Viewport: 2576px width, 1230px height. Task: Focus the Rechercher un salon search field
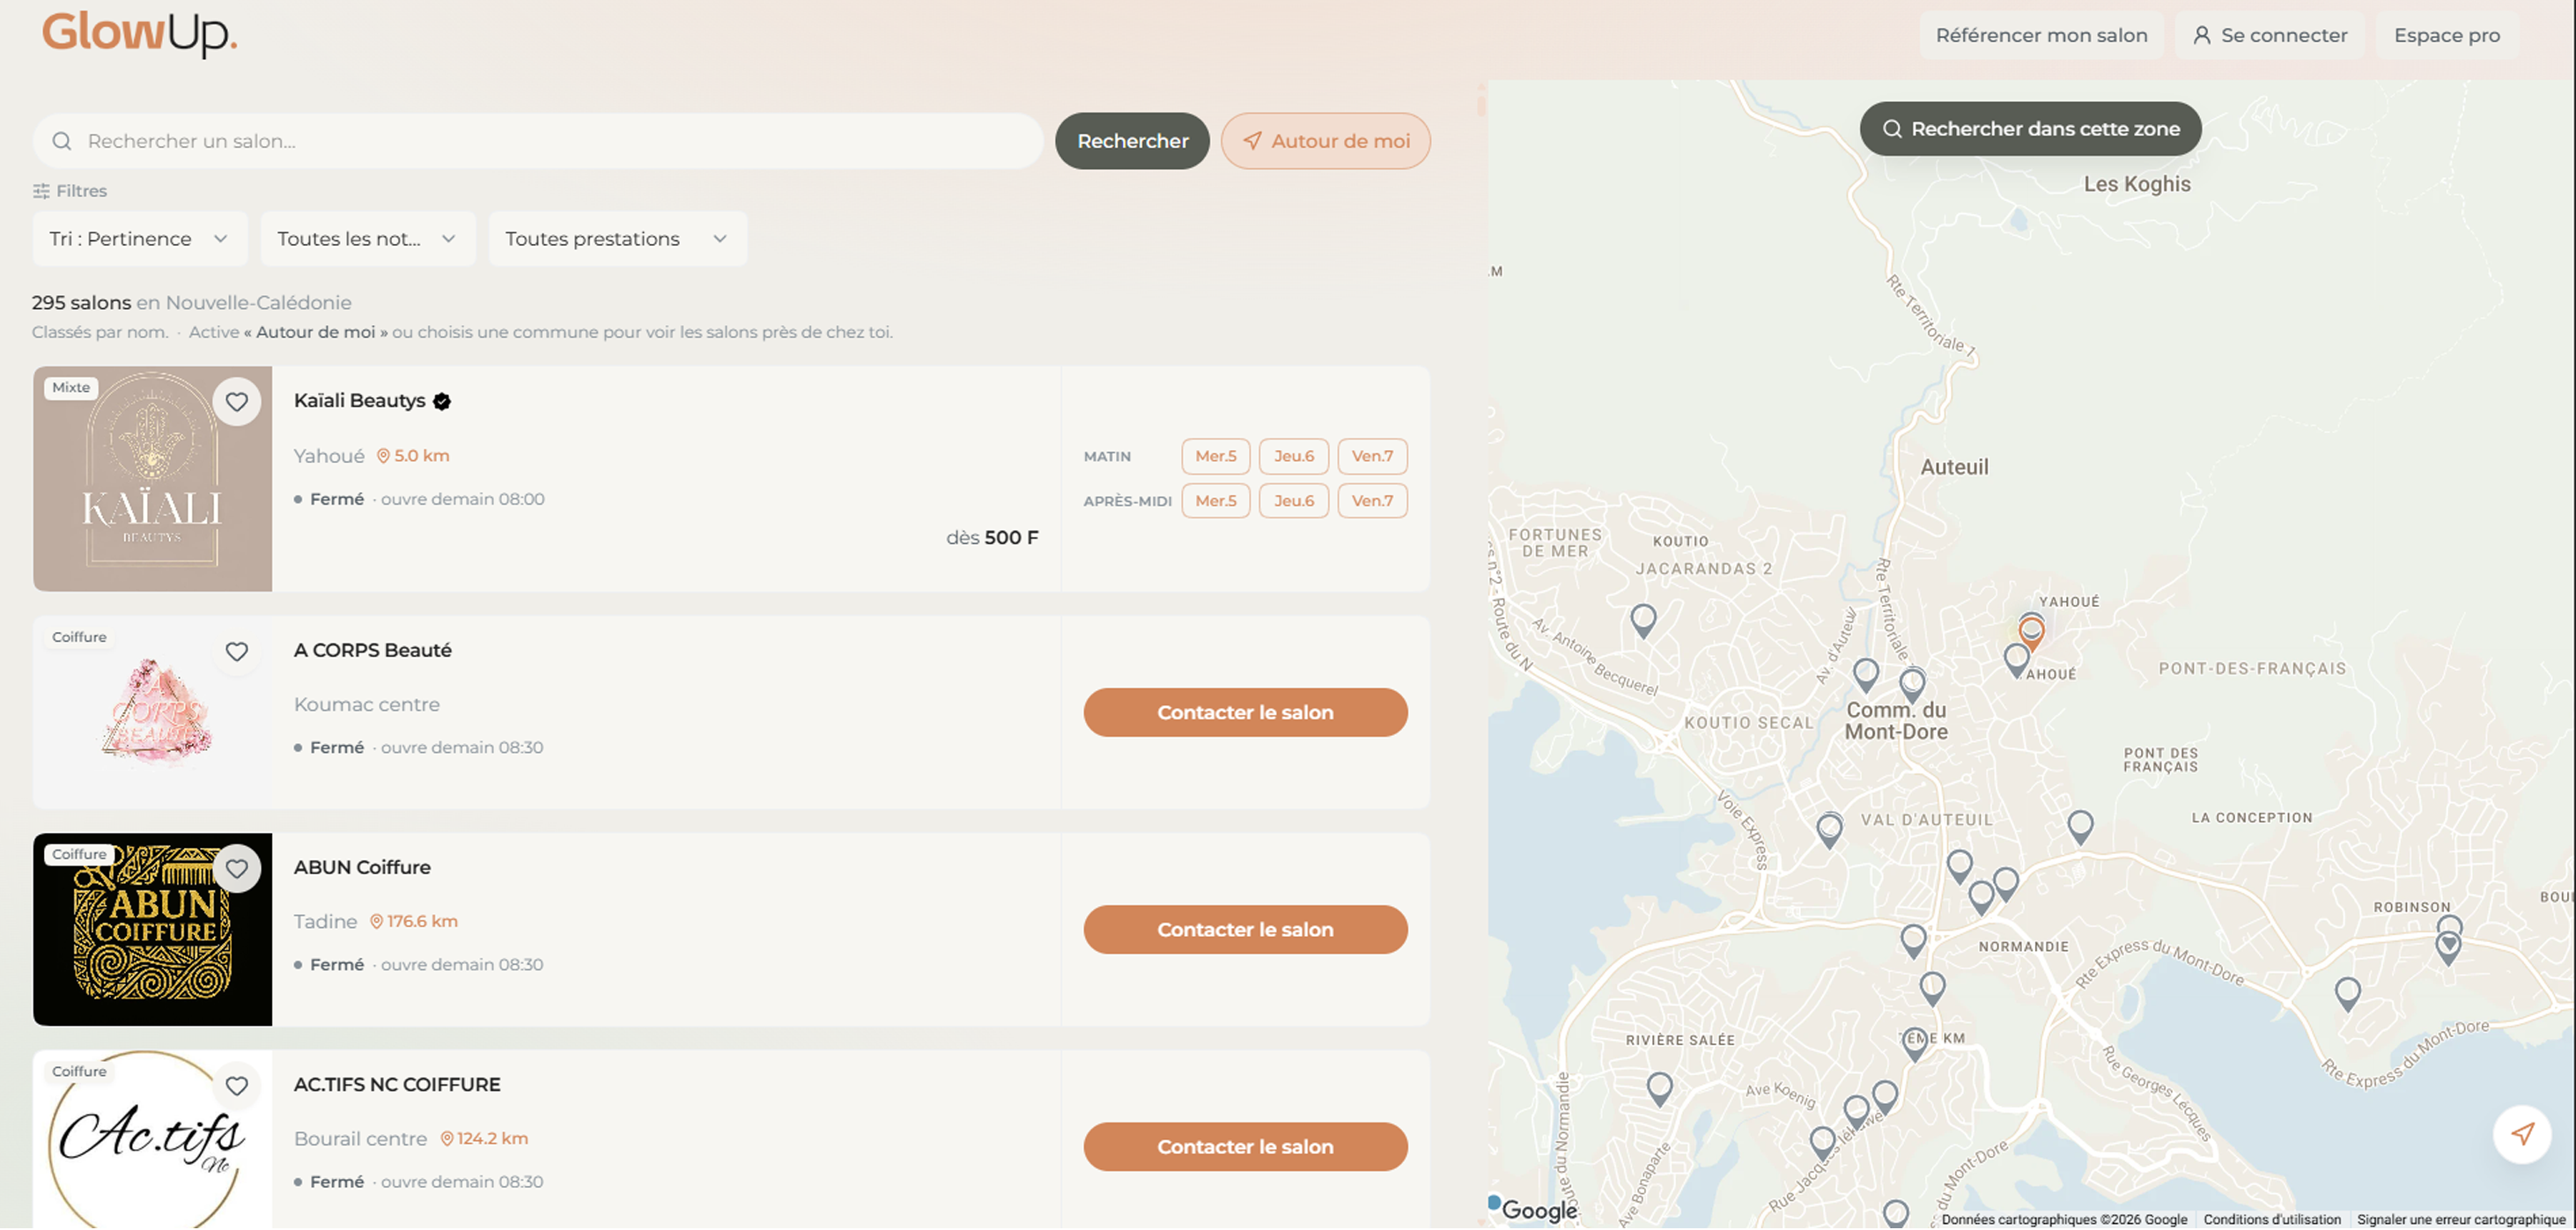point(538,141)
